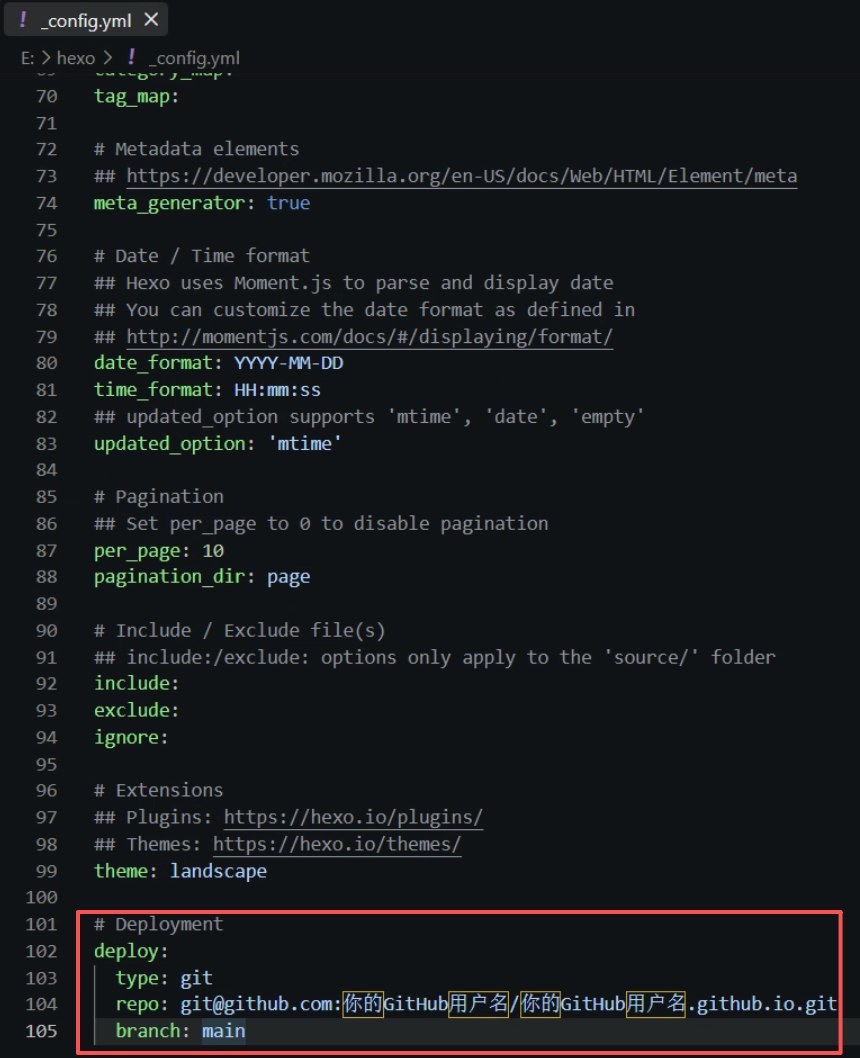Click line number 105 in gutter
860x1058 pixels.
click(41, 1031)
